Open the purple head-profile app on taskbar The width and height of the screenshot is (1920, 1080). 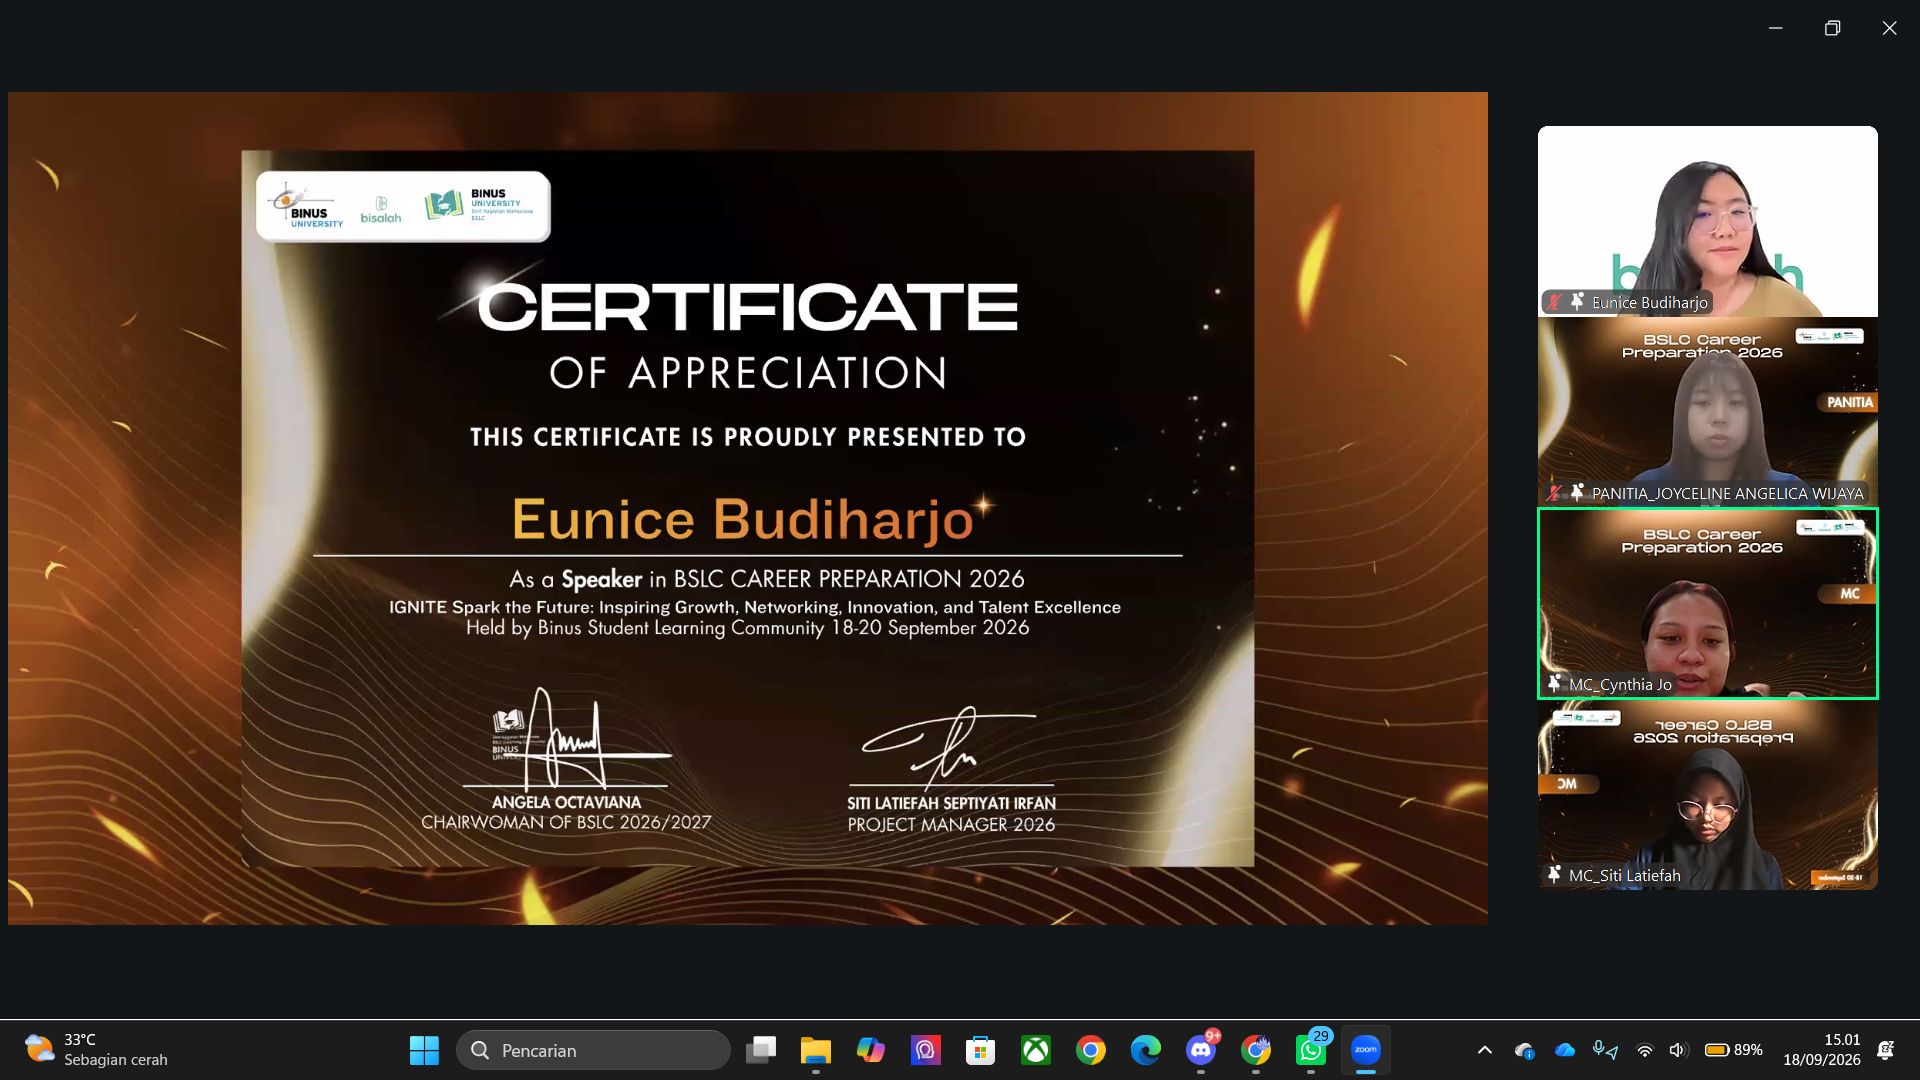click(926, 1050)
